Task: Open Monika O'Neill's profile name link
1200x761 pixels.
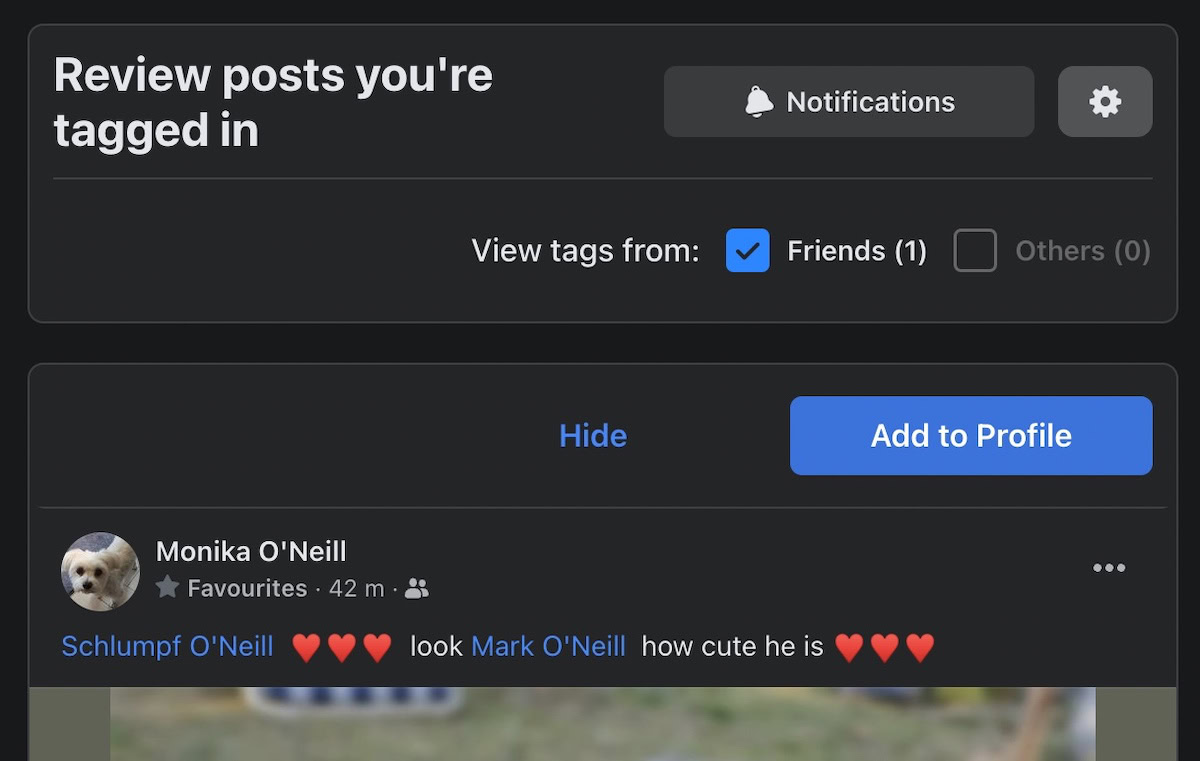Action: (251, 551)
